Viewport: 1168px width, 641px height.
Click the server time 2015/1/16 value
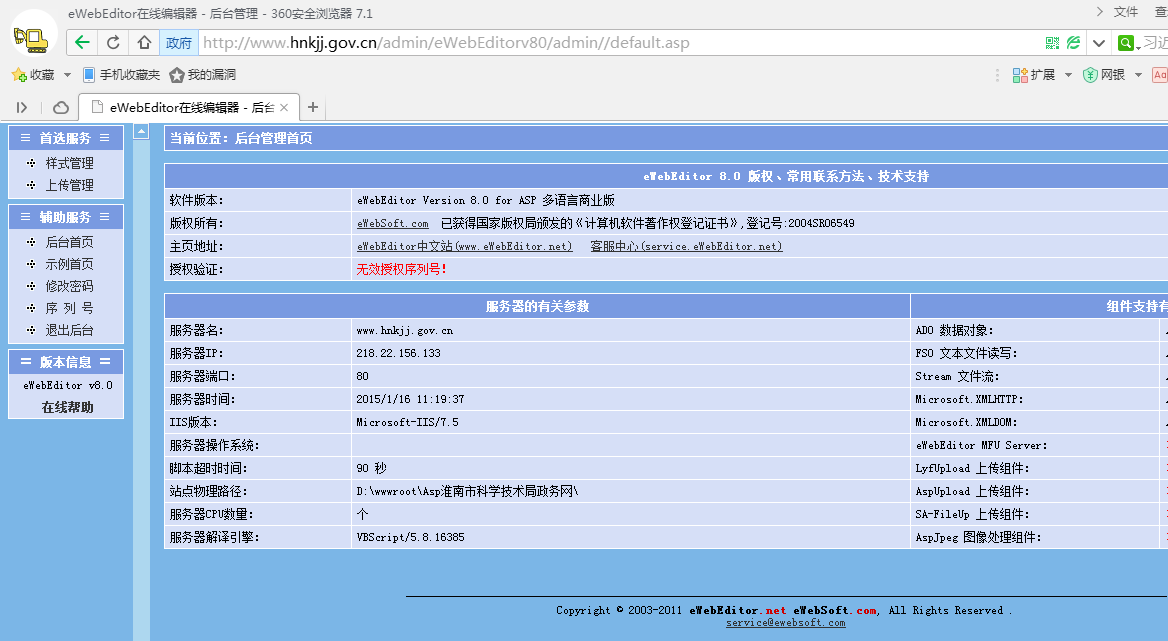pyautogui.click(x=410, y=399)
